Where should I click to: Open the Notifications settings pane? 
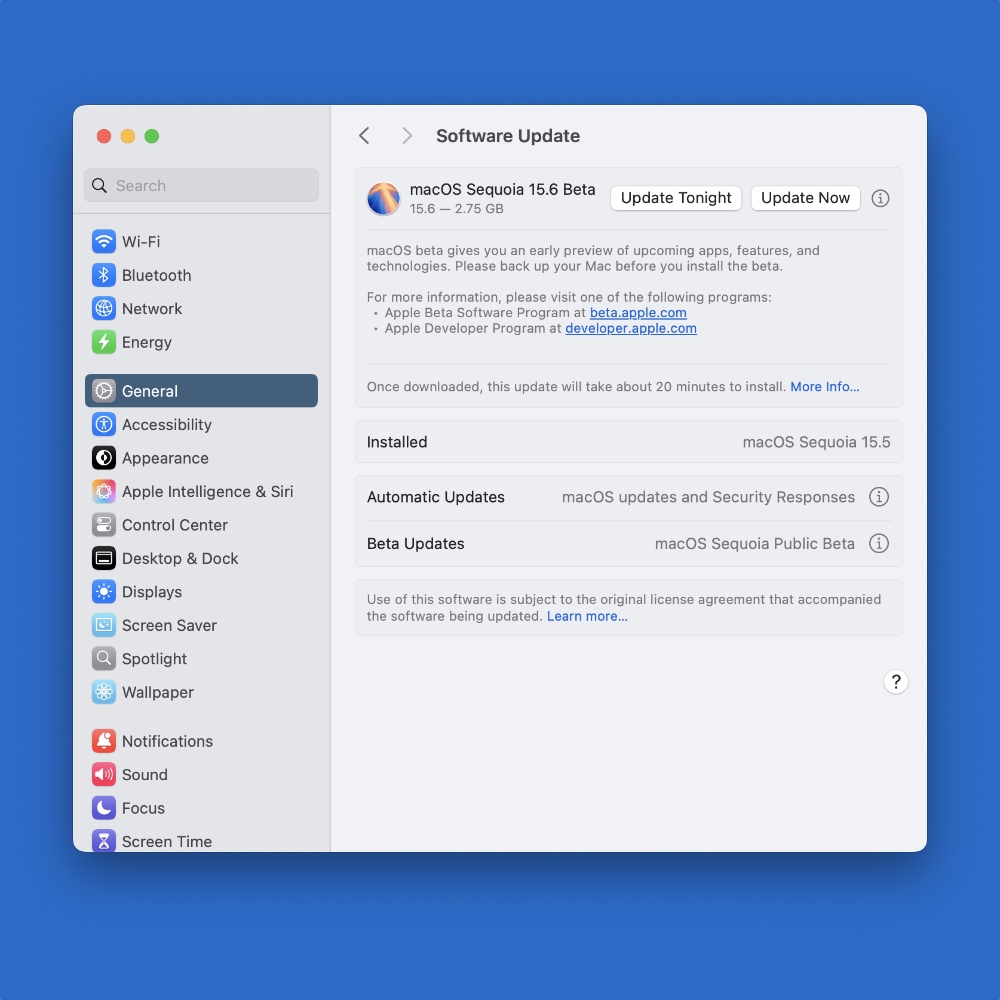pos(167,741)
